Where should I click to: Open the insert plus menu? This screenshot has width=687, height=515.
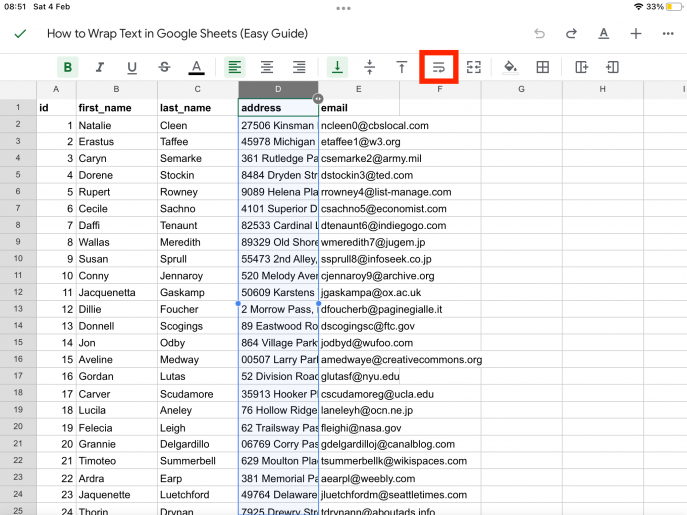pos(636,34)
